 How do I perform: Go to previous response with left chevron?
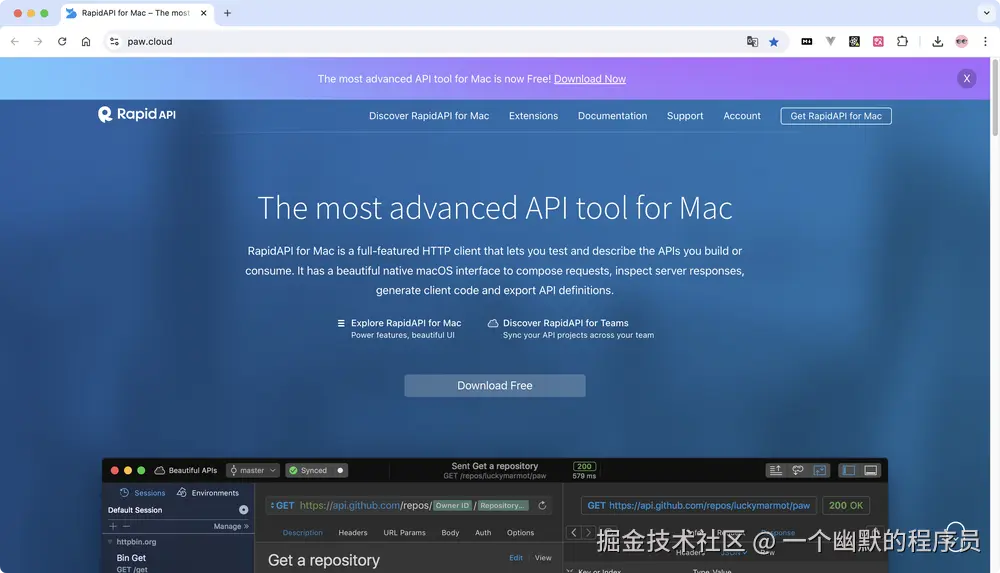click(573, 532)
